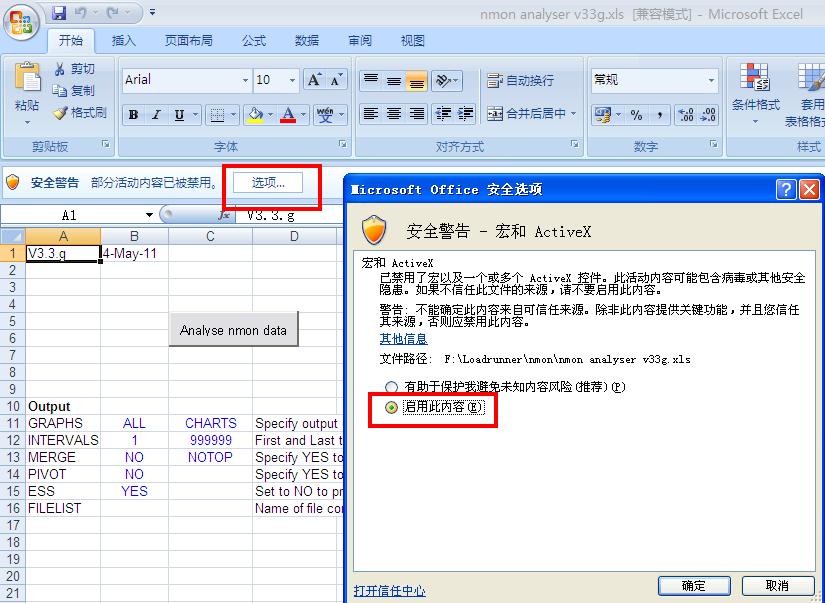
Task: Apply yellow fill color bucket
Action: [255, 114]
